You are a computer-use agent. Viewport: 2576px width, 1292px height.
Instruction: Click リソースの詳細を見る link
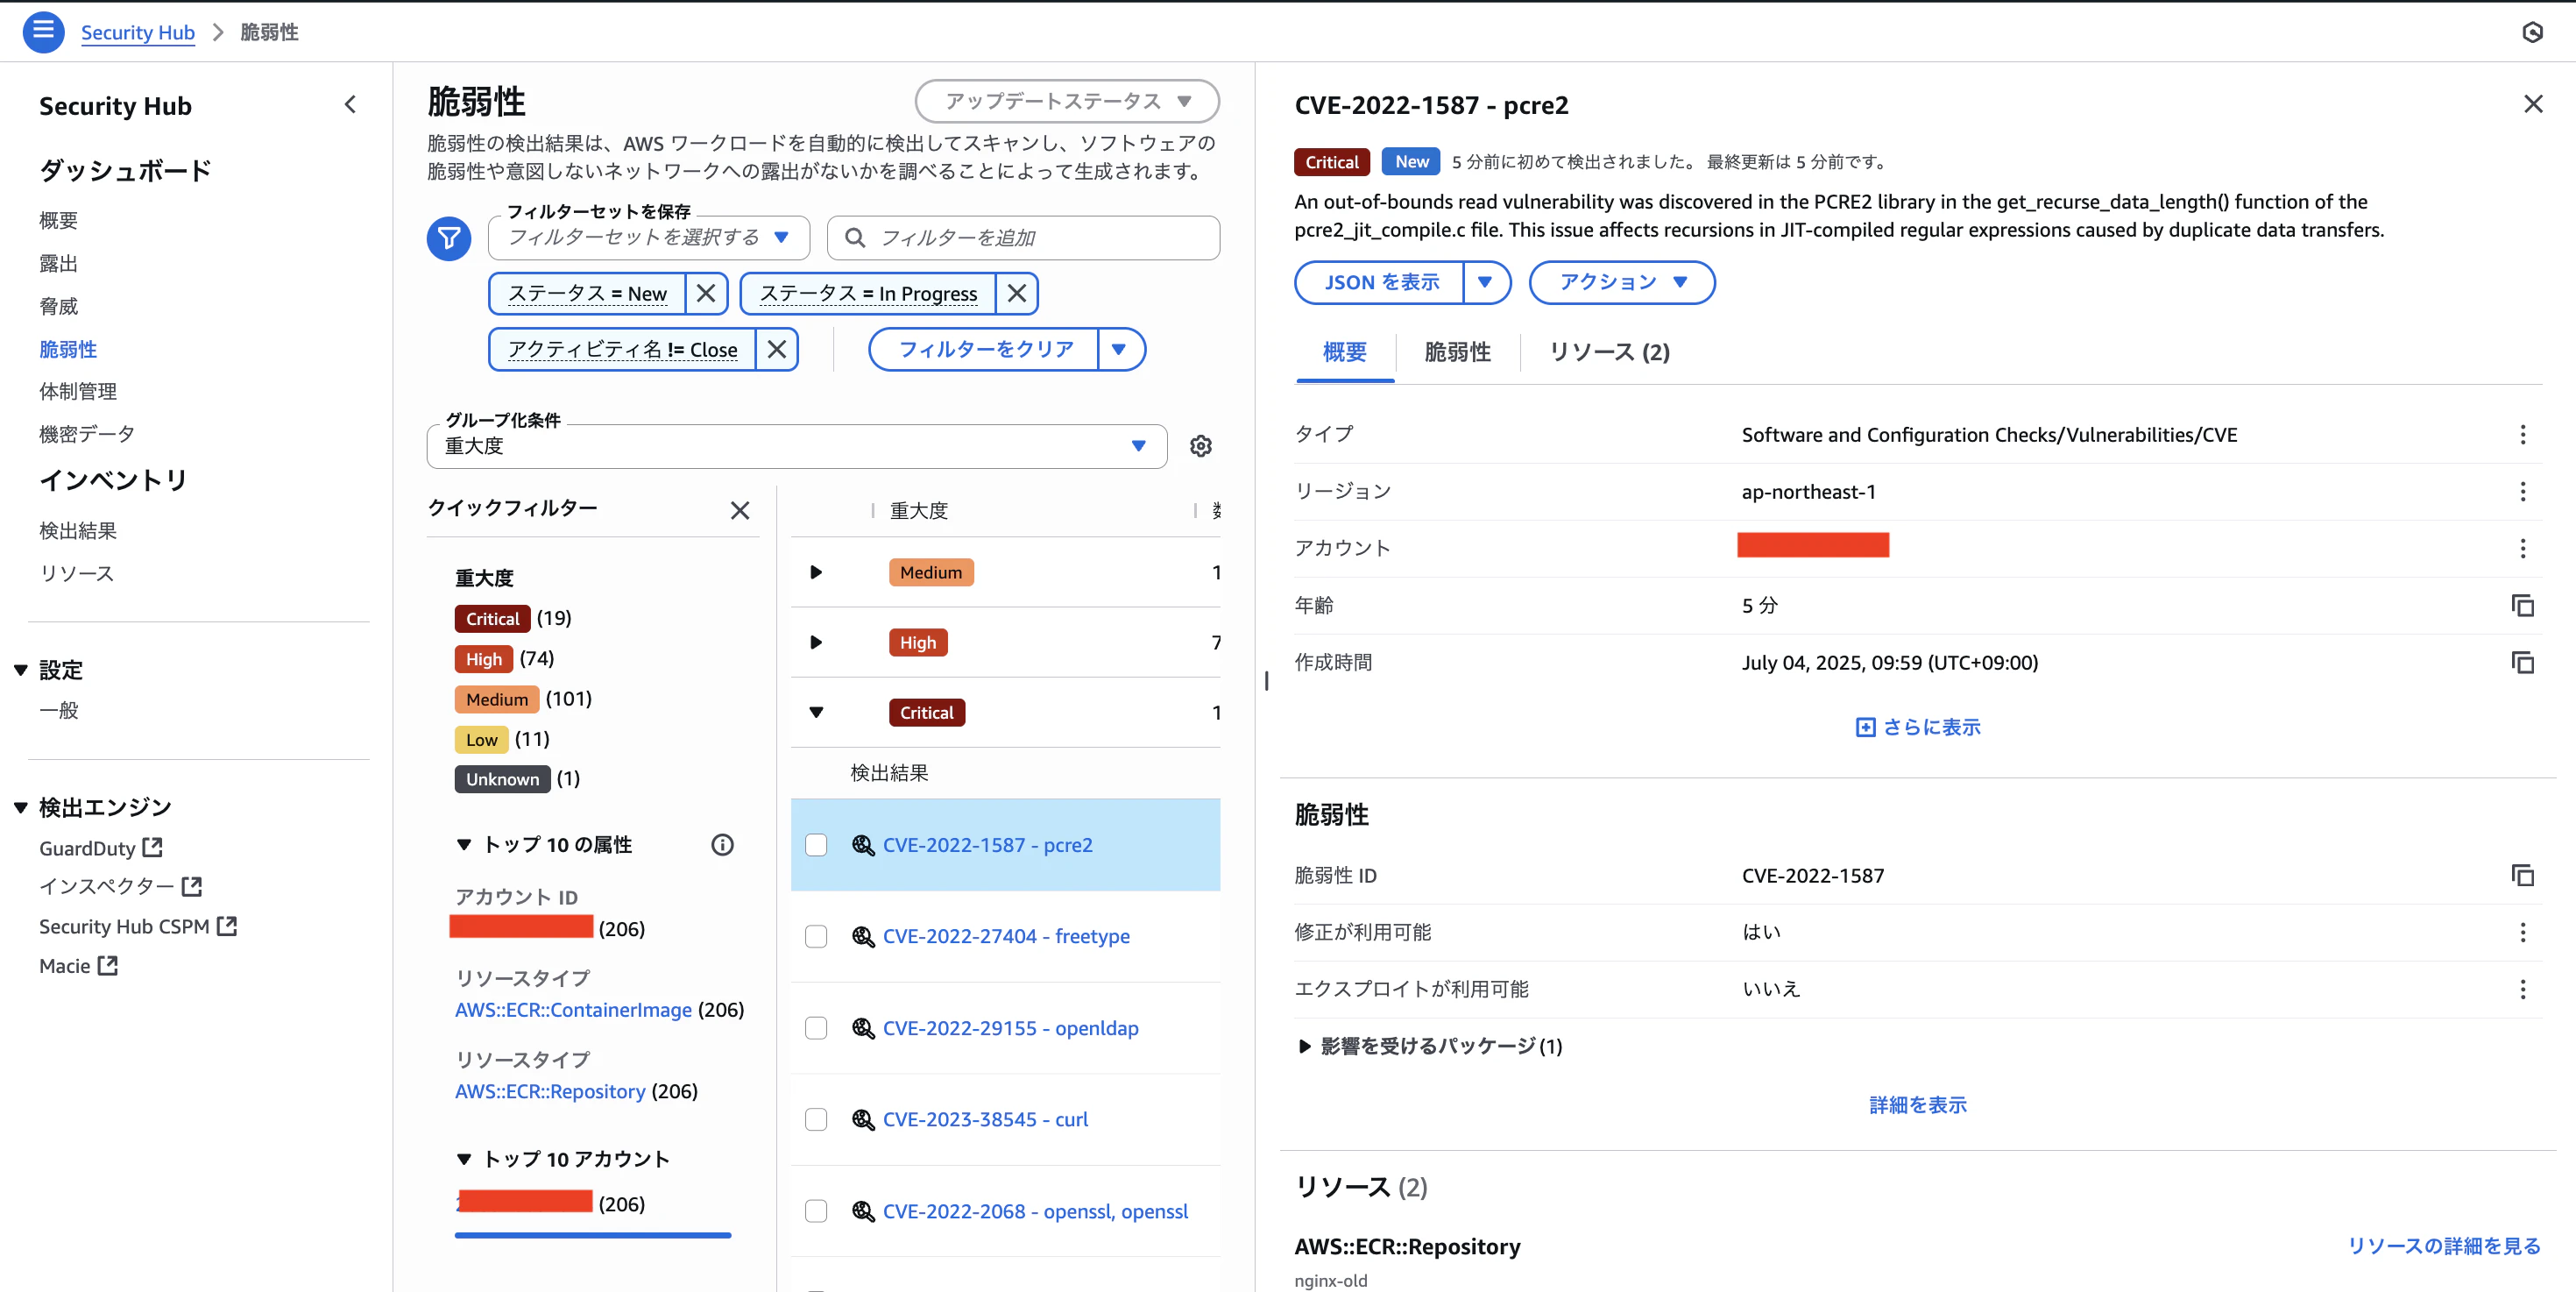click(x=2444, y=1246)
